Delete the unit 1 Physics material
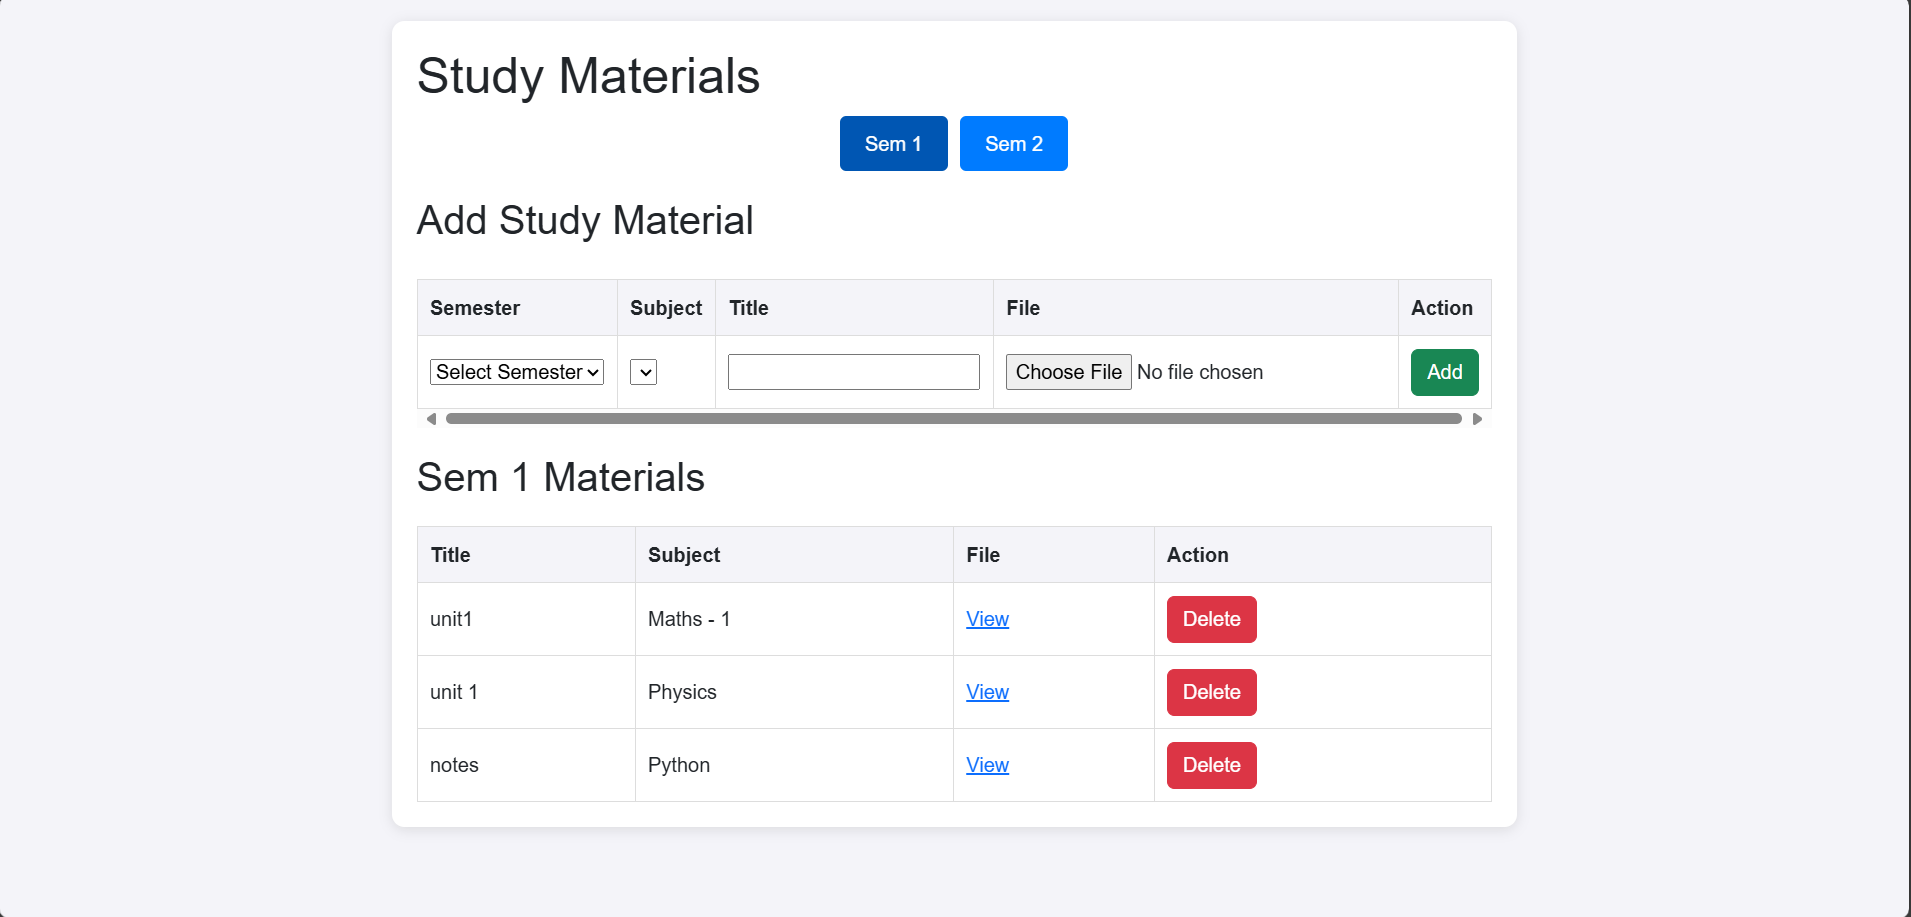 pyautogui.click(x=1211, y=691)
